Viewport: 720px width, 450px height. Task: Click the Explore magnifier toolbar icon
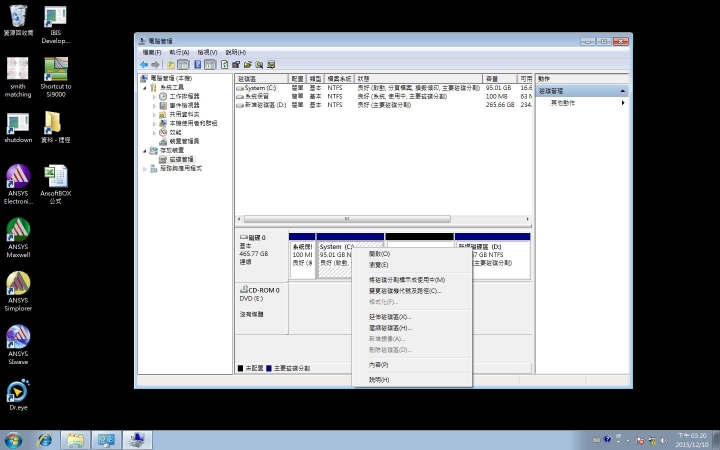259,65
